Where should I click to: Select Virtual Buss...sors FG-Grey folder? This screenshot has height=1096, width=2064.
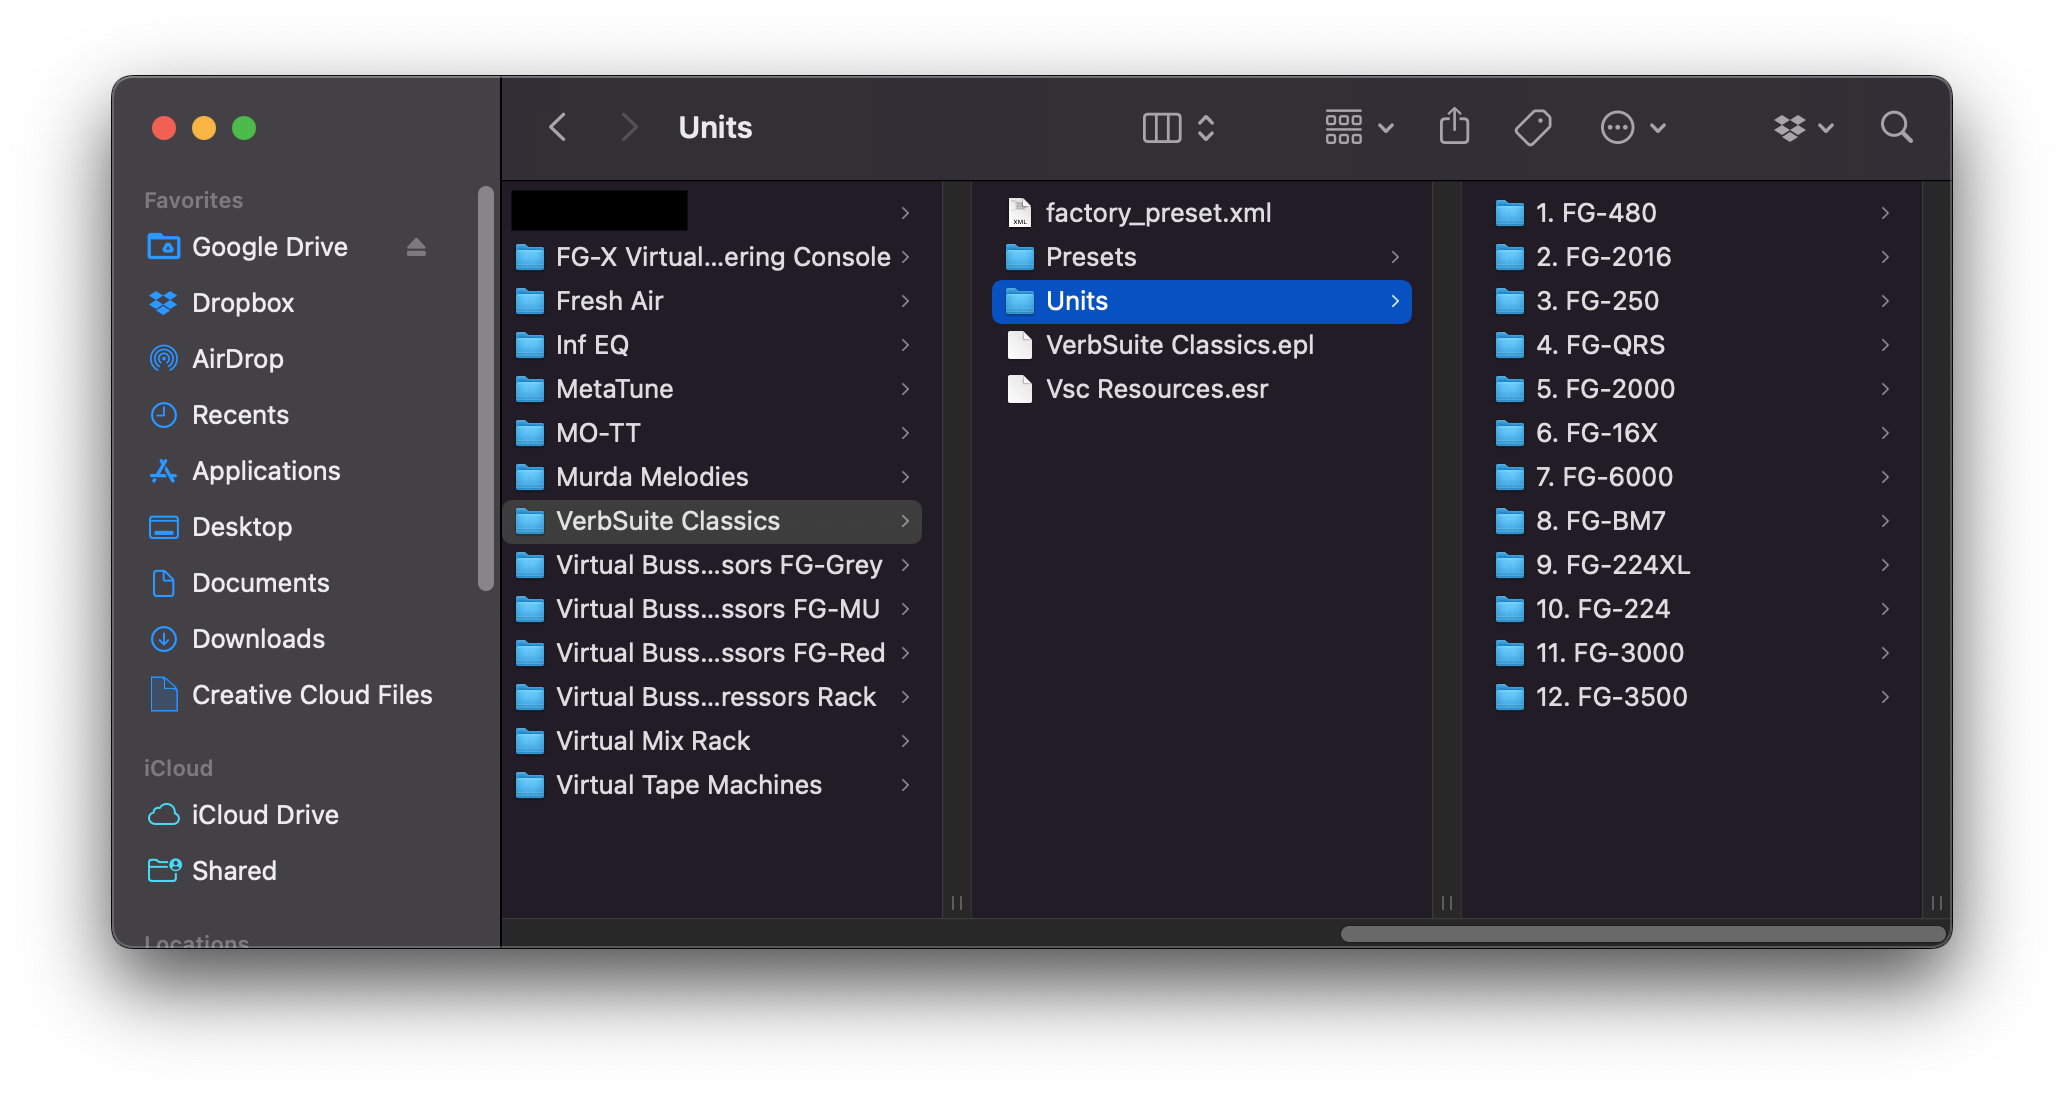(x=713, y=565)
